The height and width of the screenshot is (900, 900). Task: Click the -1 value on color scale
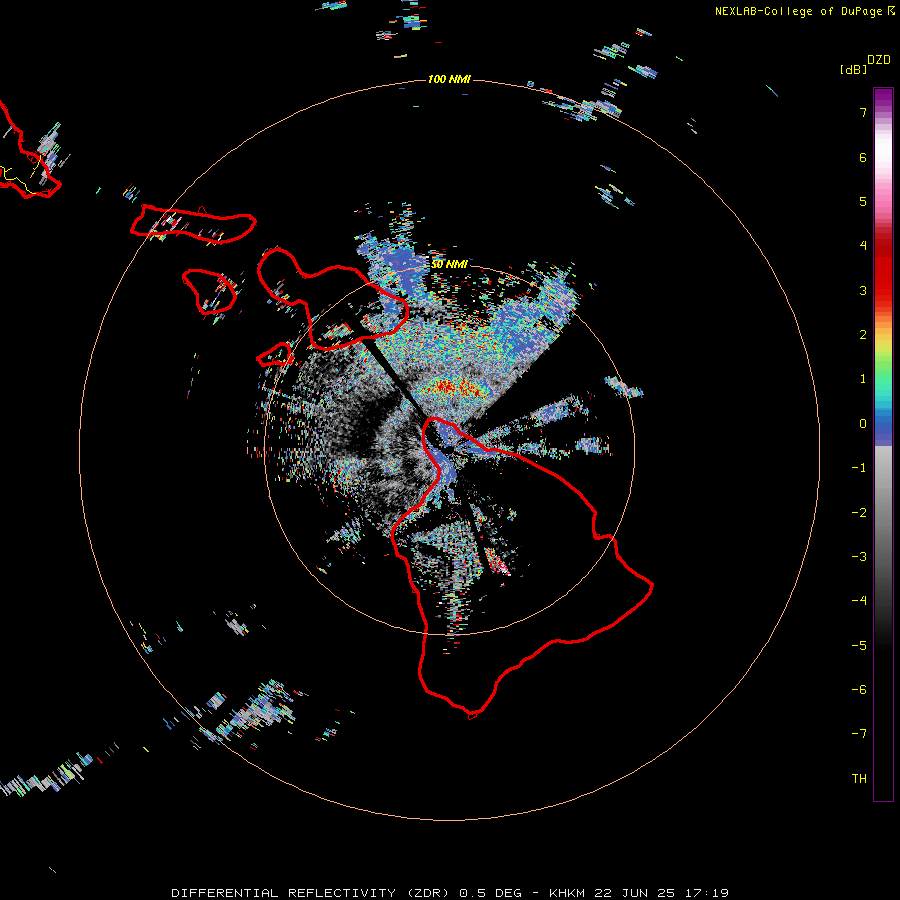[x=859, y=468]
